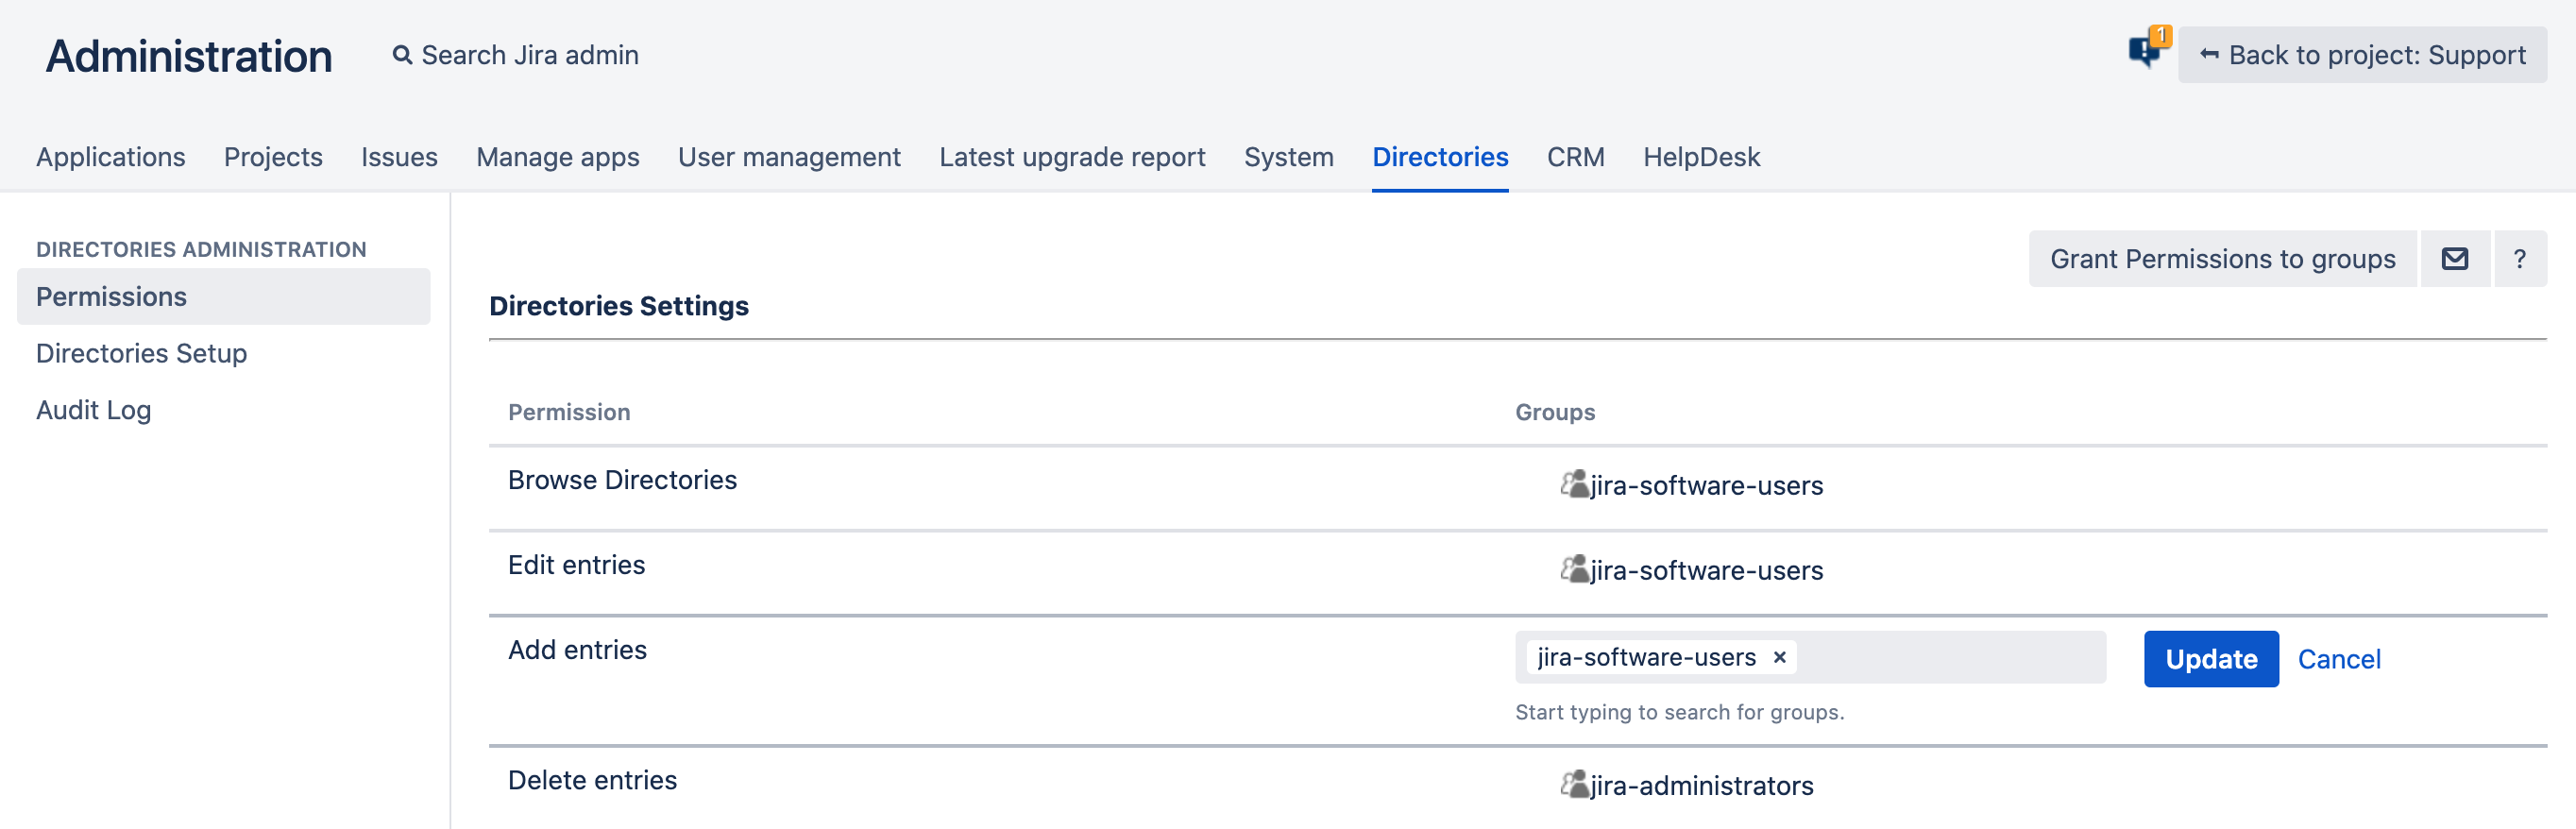
Task: Open the Manage apps tab
Action: pos(557,157)
